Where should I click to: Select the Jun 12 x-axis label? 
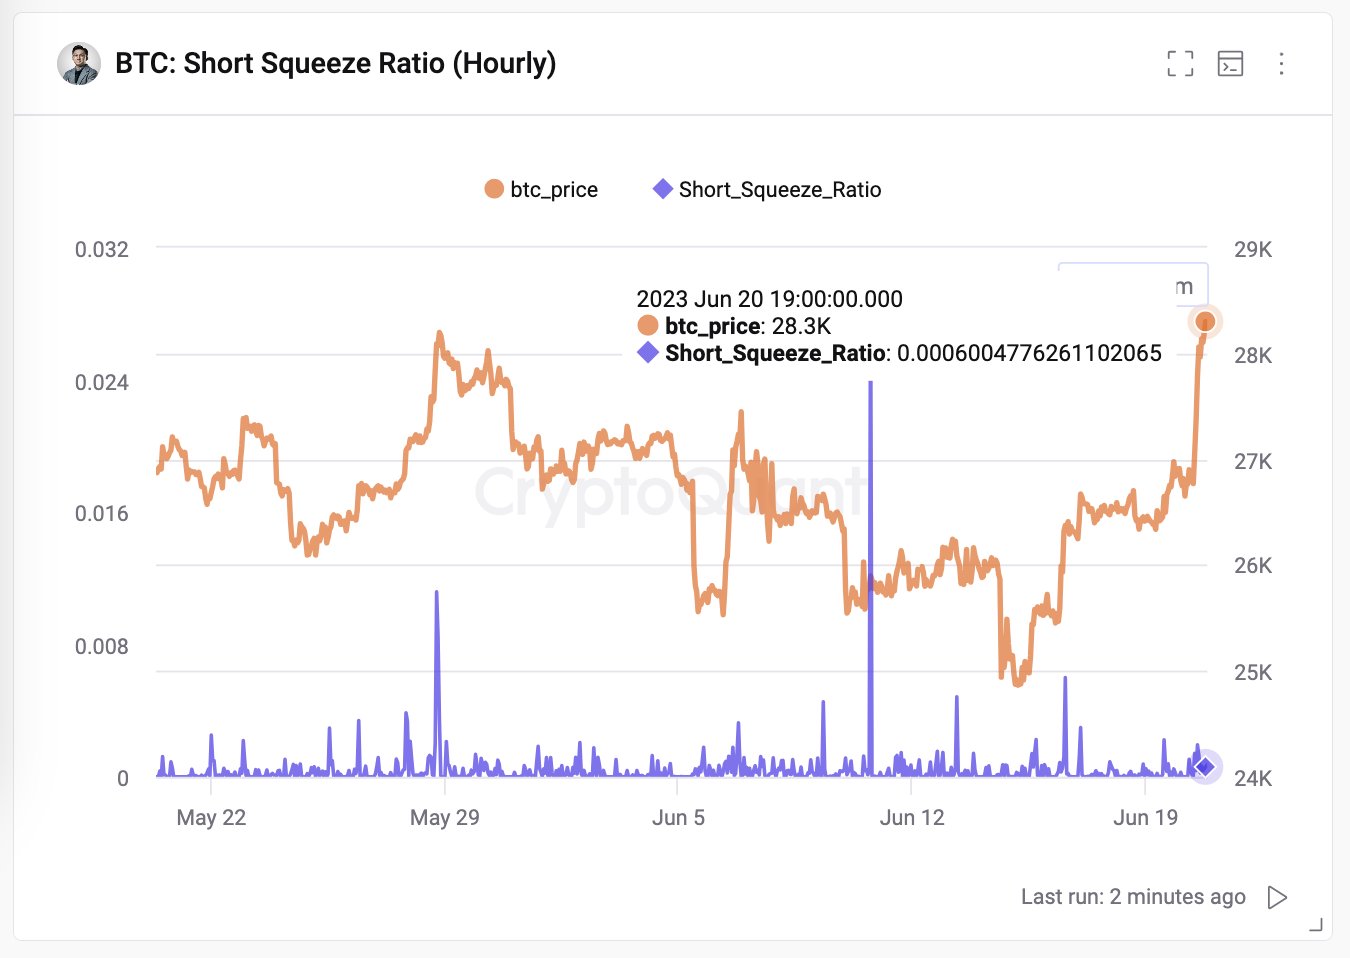(911, 817)
